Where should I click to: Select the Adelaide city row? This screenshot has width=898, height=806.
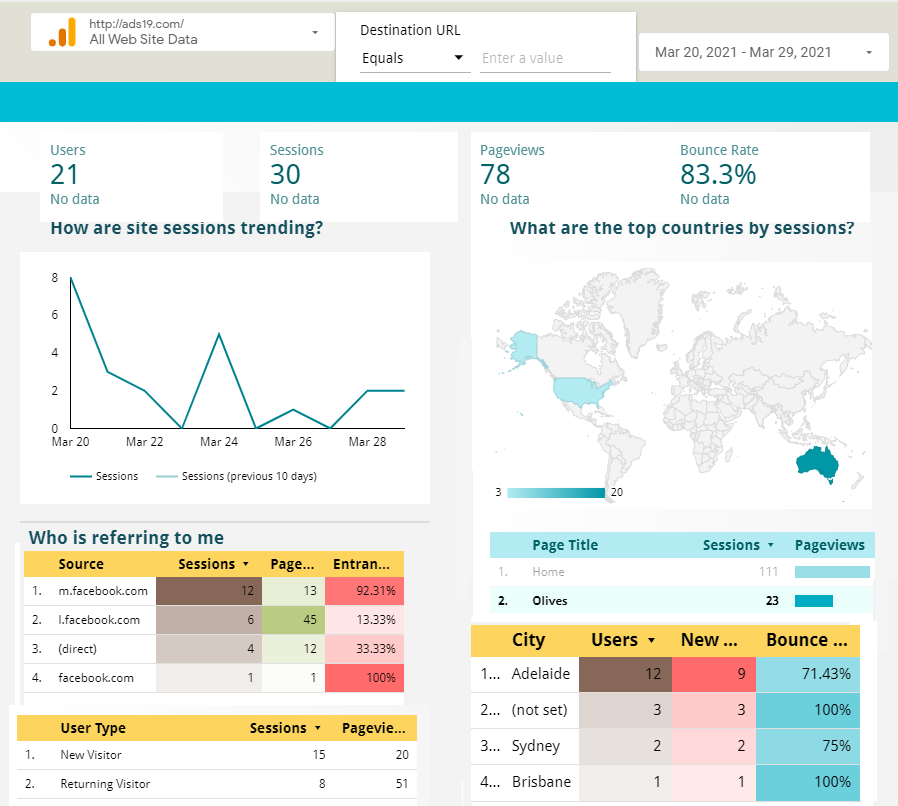tap(540, 674)
